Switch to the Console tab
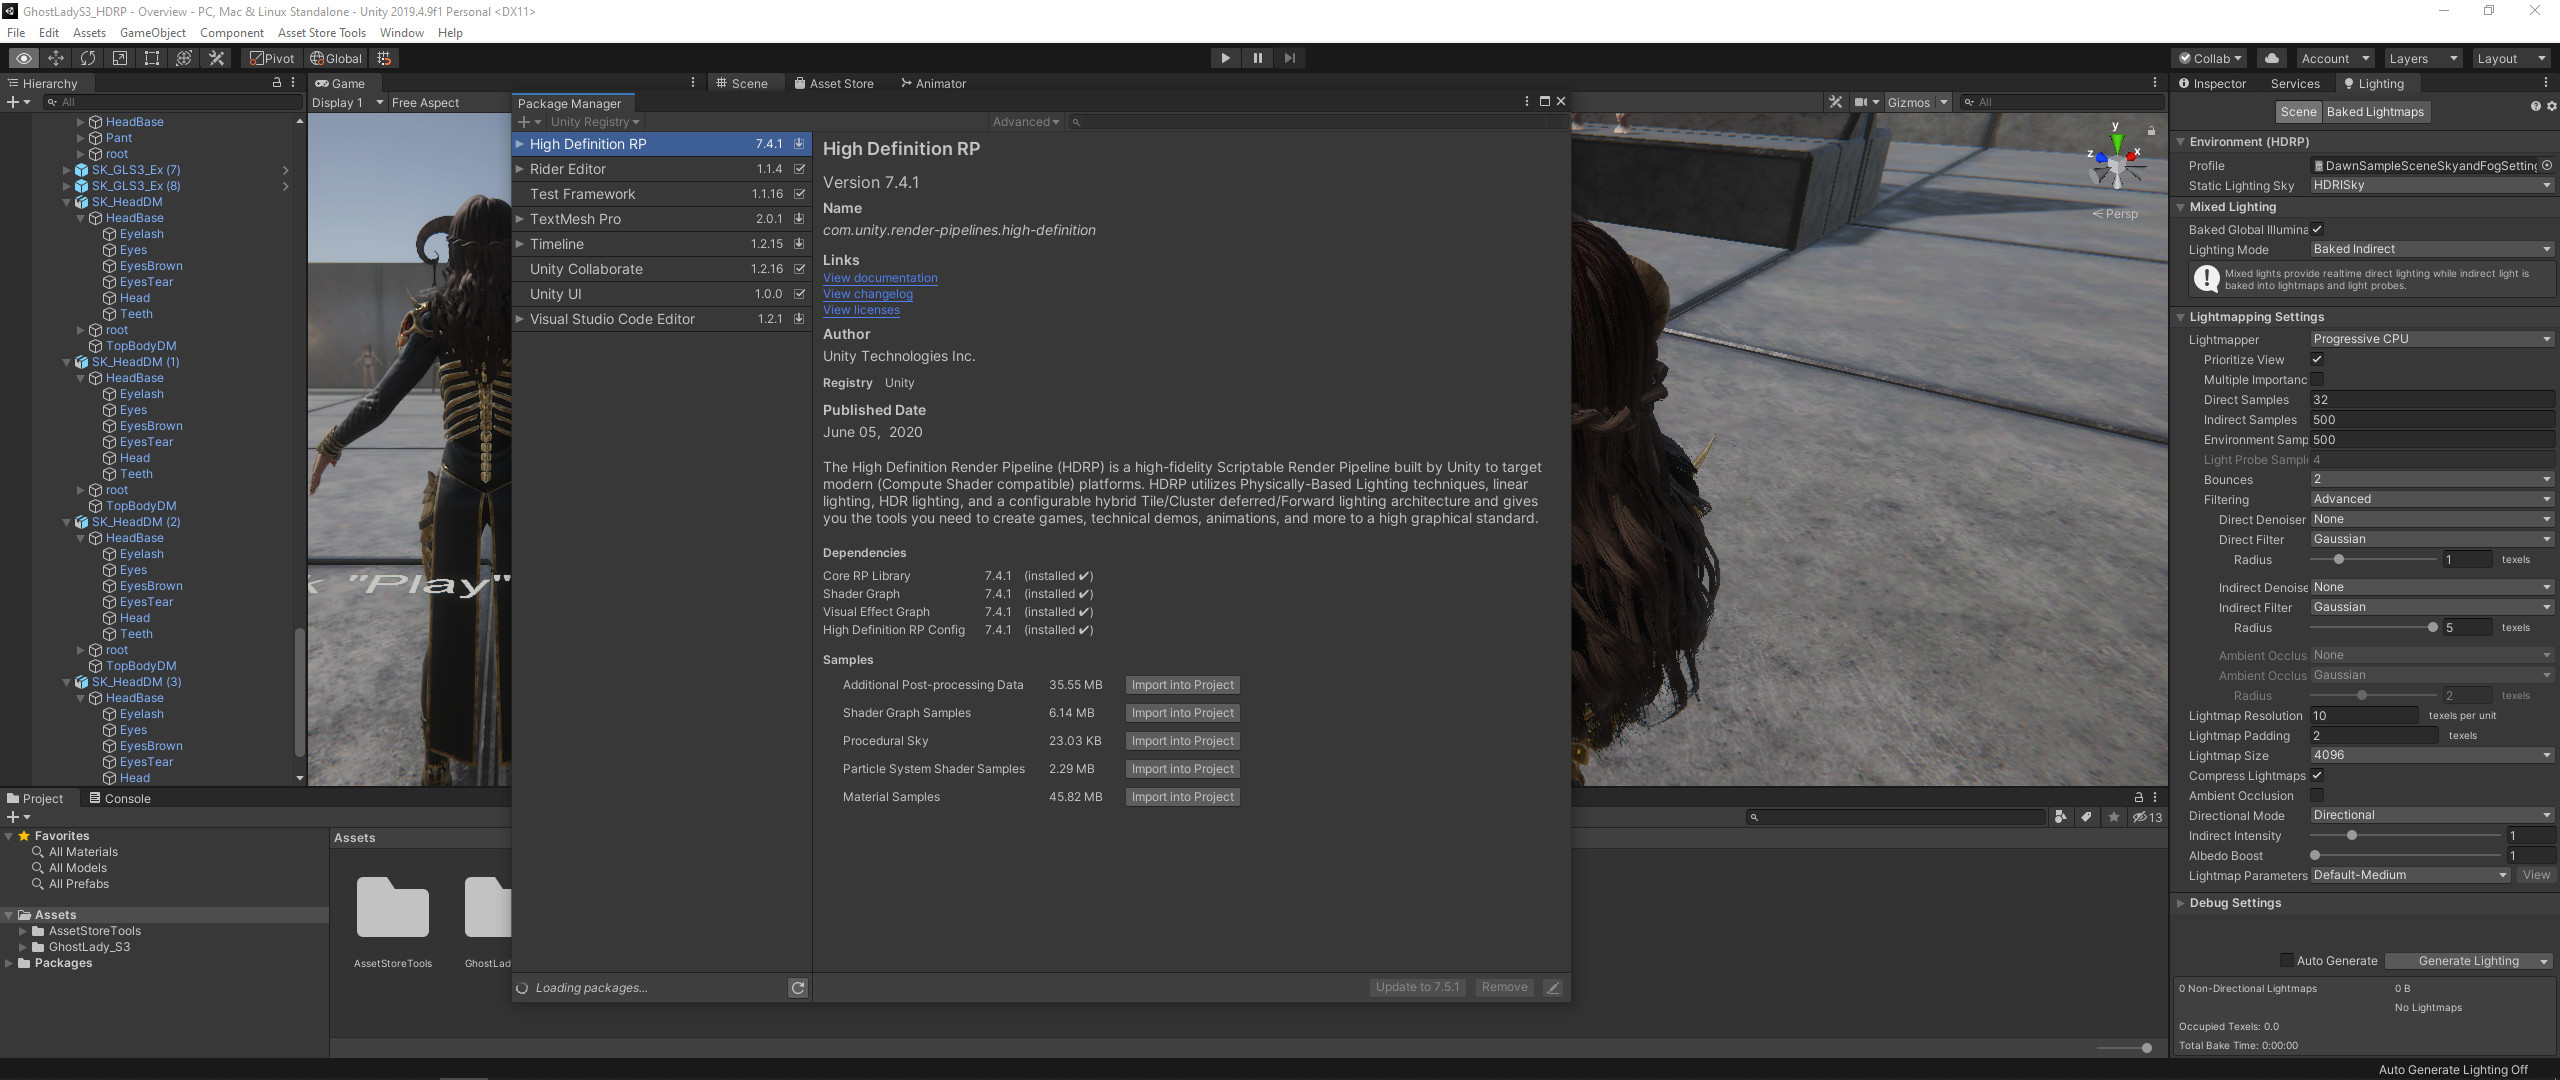This screenshot has width=2560, height=1080. 119,798
